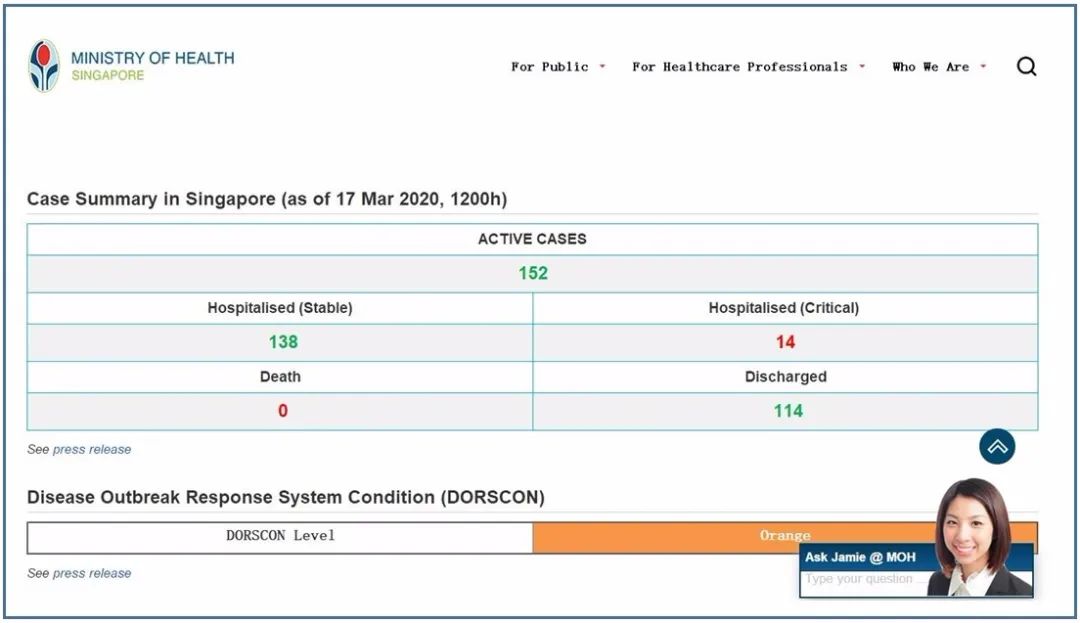Click the 'Ask Jamie @ MOH' chat header

pos(862,557)
